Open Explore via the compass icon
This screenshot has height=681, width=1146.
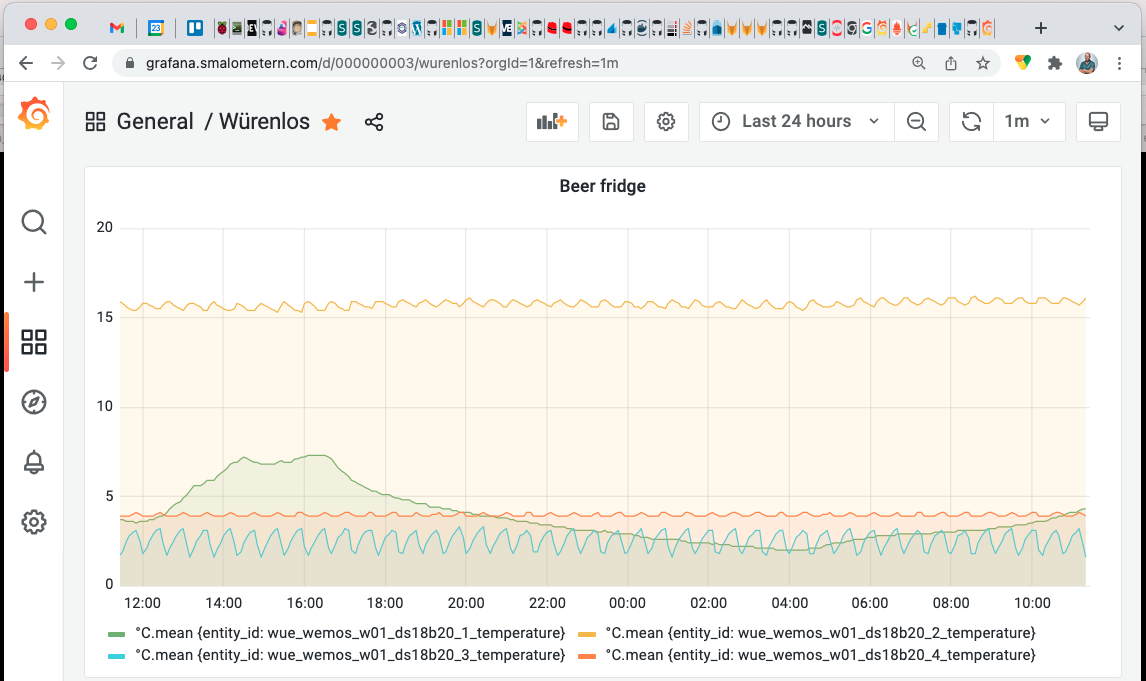34,402
